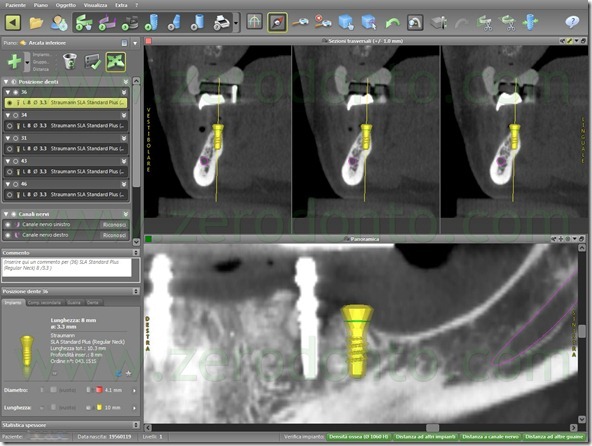Click the gray model alignment tool
Image resolution: width=592 pixels, height=446 pixels.
(439, 23)
